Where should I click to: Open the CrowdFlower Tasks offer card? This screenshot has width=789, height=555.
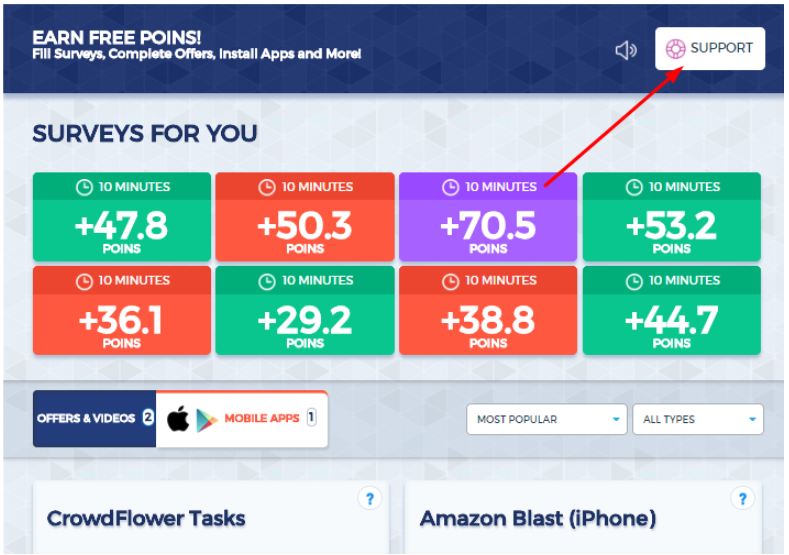211,518
